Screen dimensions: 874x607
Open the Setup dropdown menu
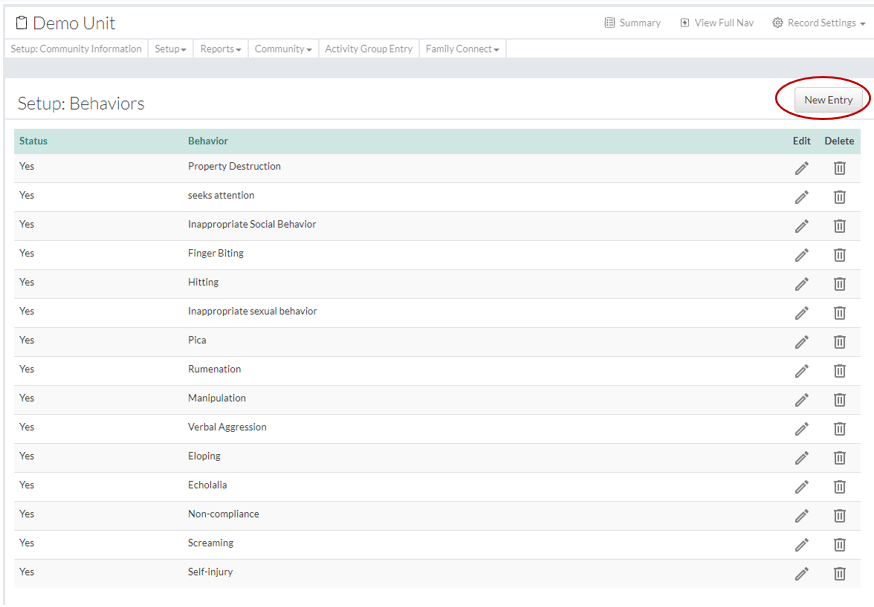point(170,49)
